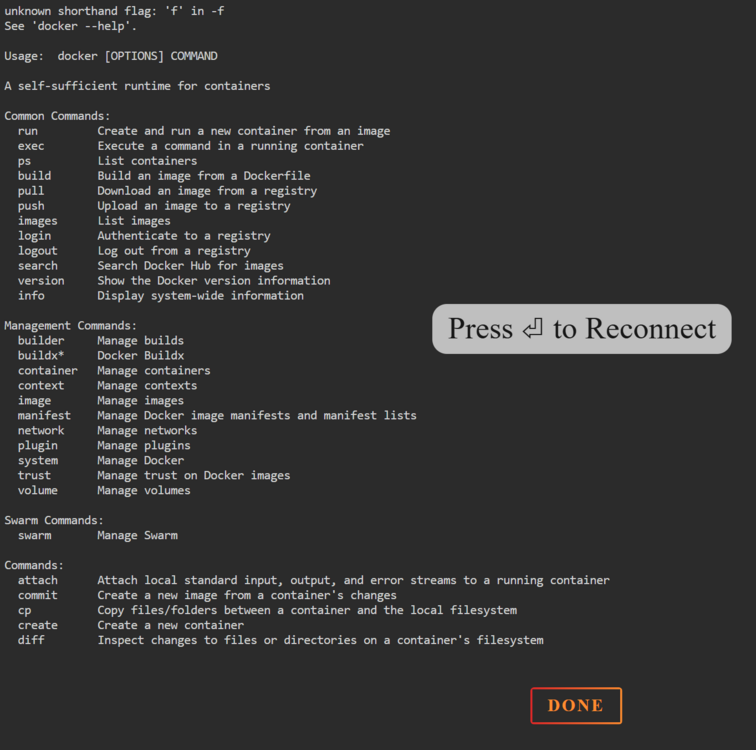Click the 'network' command name
Screen dimensions: 756x750
coord(41,430)
